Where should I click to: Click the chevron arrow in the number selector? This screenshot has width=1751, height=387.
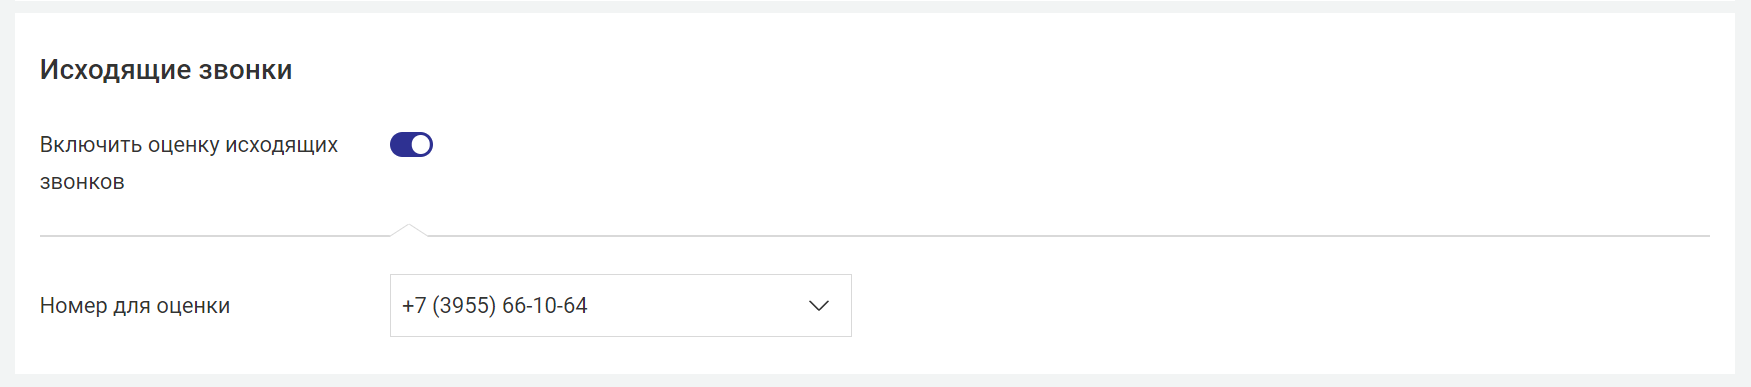819,306
